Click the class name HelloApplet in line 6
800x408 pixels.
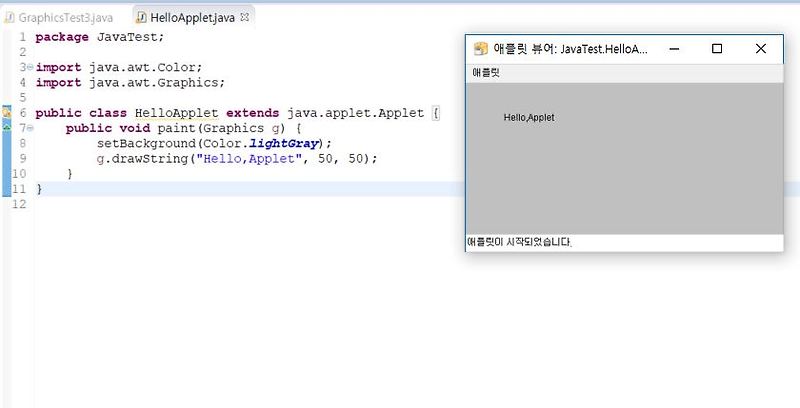177,113
